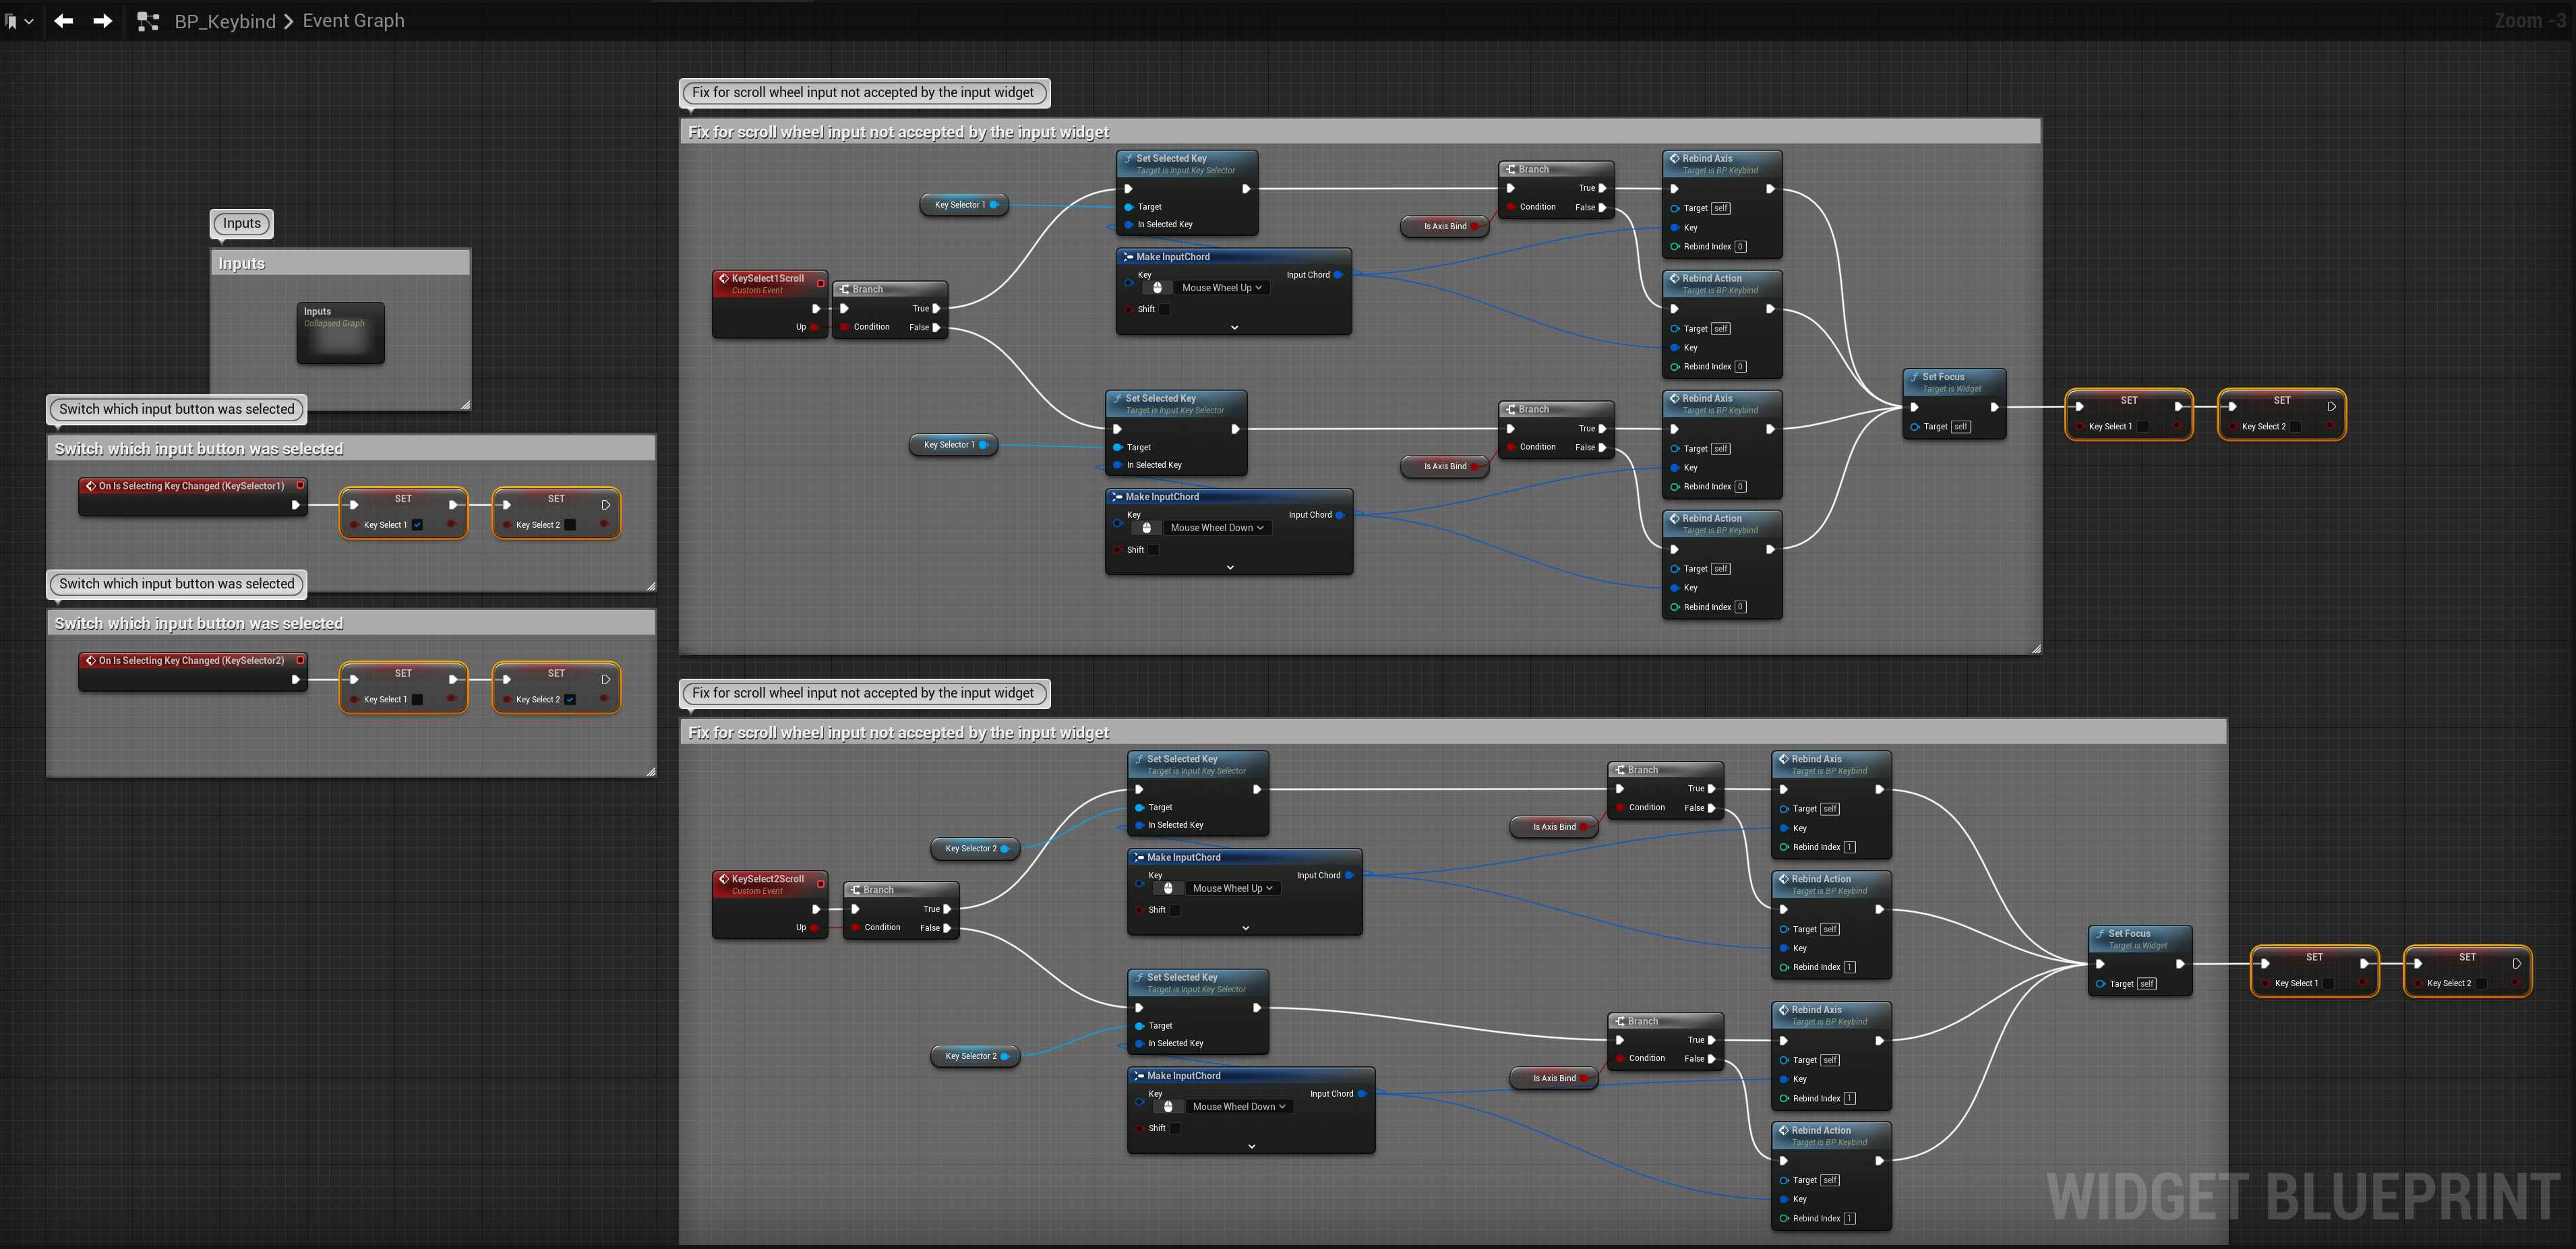
Task: Click the back navigation arrow
Action: 64,21
